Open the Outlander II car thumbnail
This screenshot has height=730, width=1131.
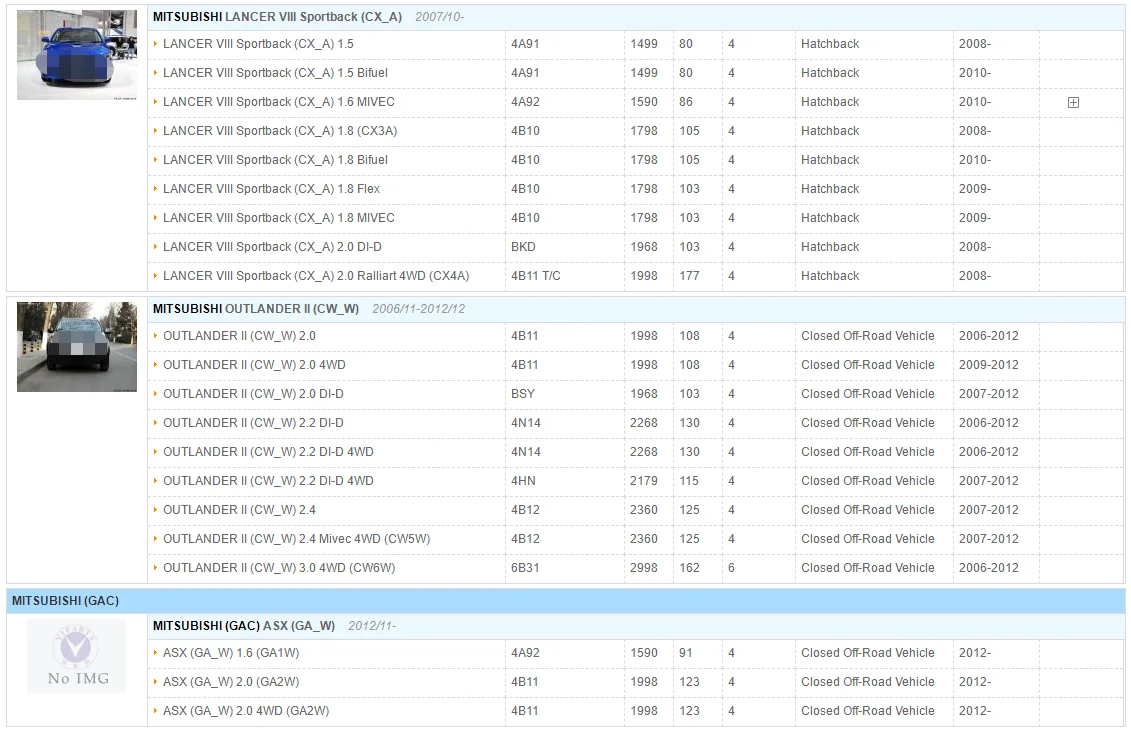click(77, 347)
